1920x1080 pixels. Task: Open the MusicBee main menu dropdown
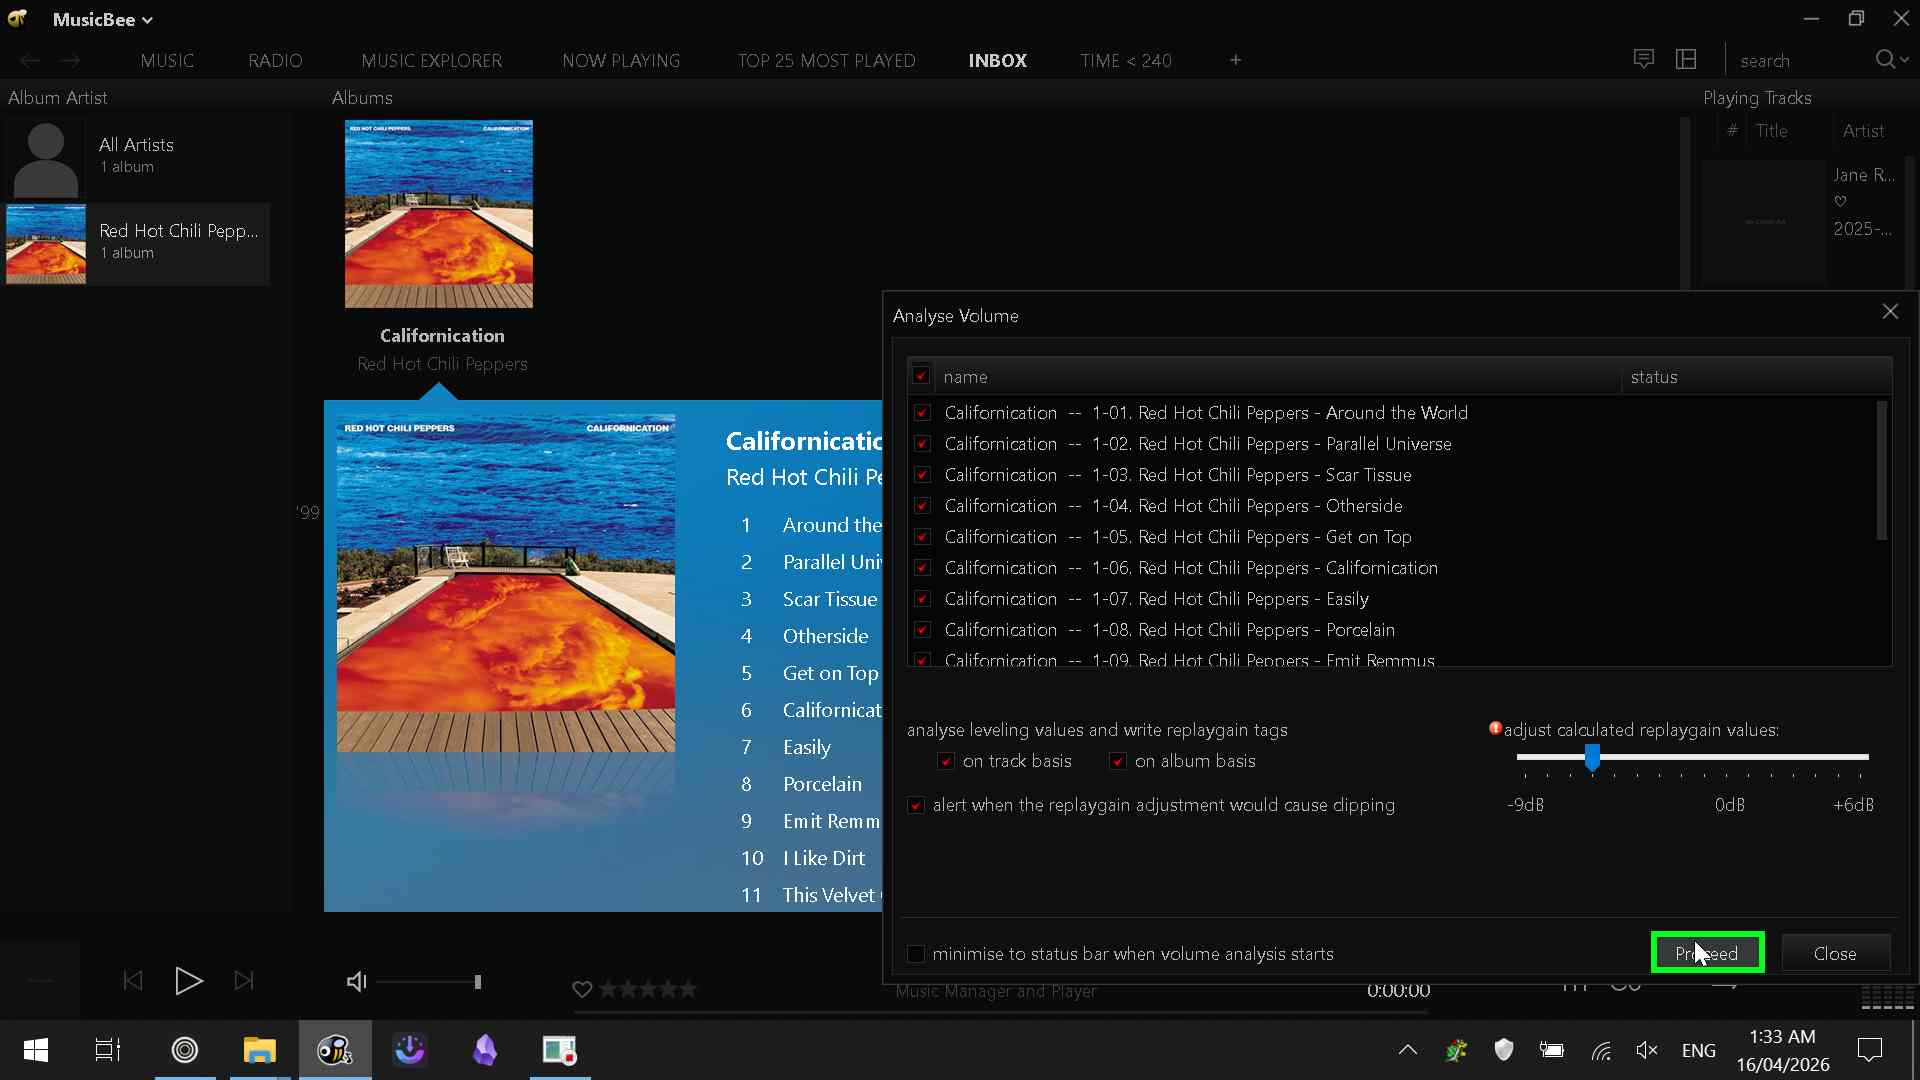(103, 20)
